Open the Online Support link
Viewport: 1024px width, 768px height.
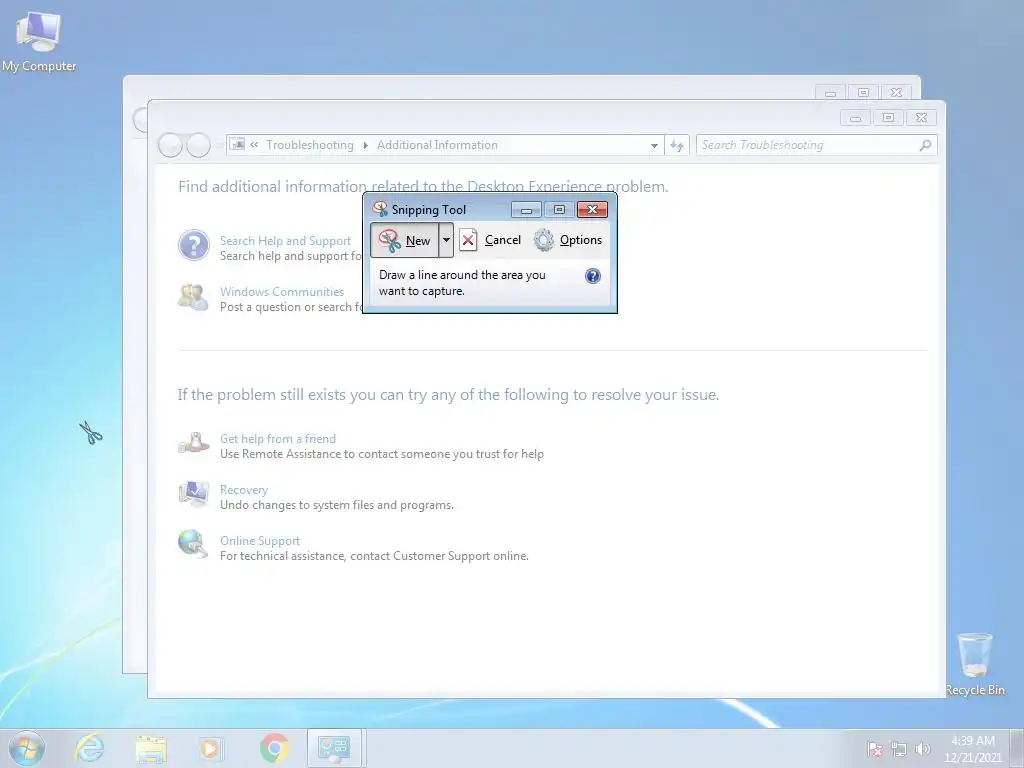click(x=260, y=541)
